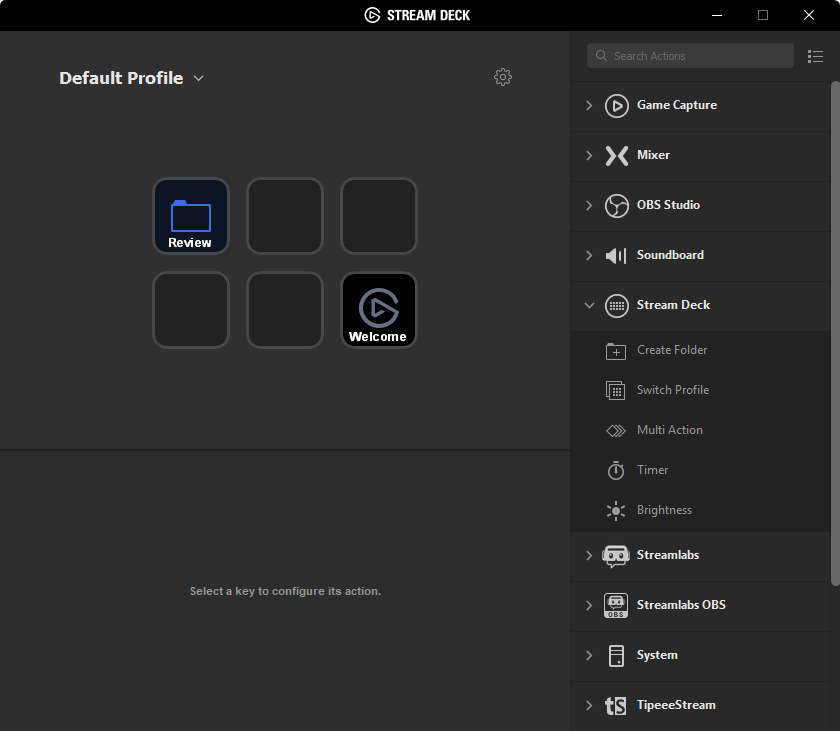This screenshot has width=840, height=731.
Task: Select the Brightness action label
Action: pos(664,510)
